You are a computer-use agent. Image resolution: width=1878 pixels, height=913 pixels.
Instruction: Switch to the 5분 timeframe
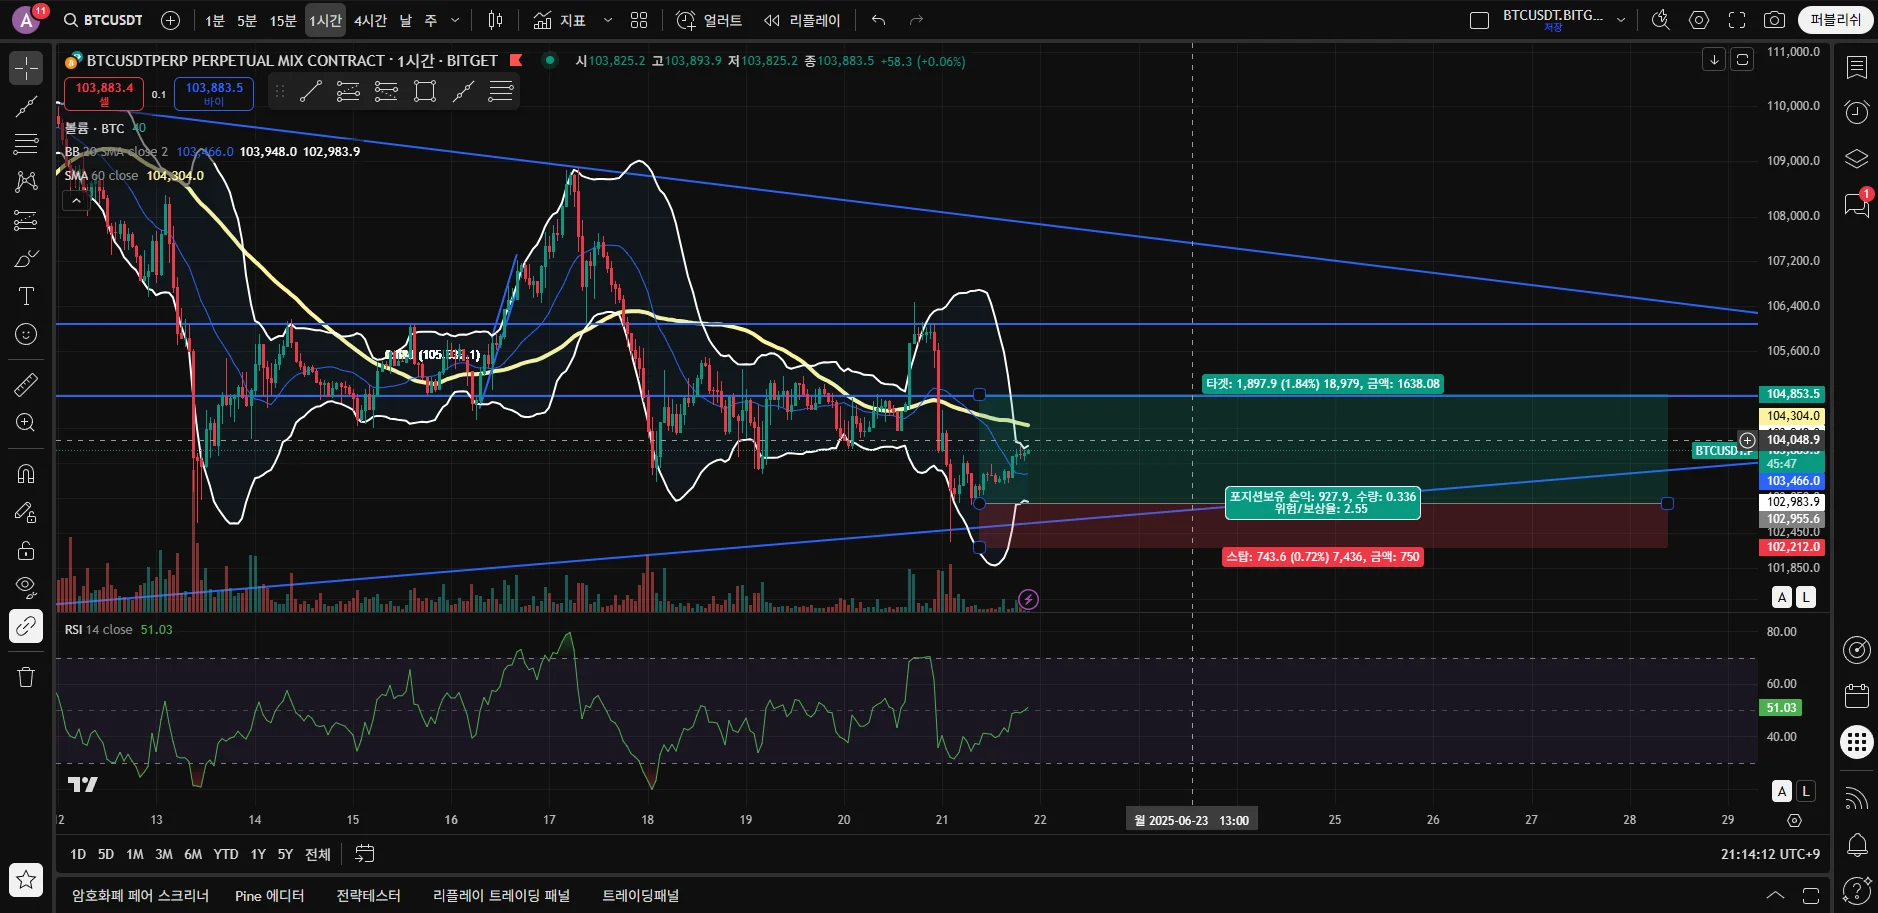click(x=247, y=20)
